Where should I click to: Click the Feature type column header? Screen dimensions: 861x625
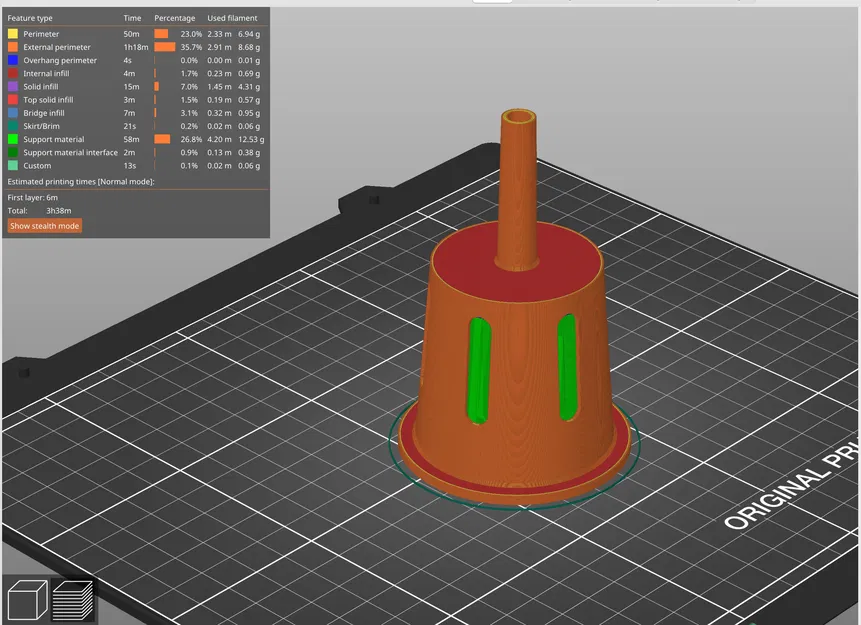click(x=30, y=18)
